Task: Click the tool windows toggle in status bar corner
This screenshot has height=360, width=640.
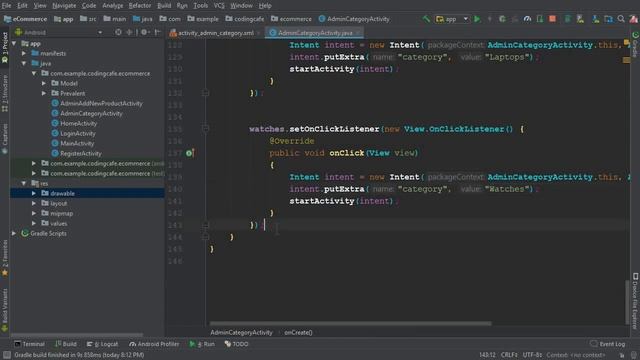Action: point(7,355)
